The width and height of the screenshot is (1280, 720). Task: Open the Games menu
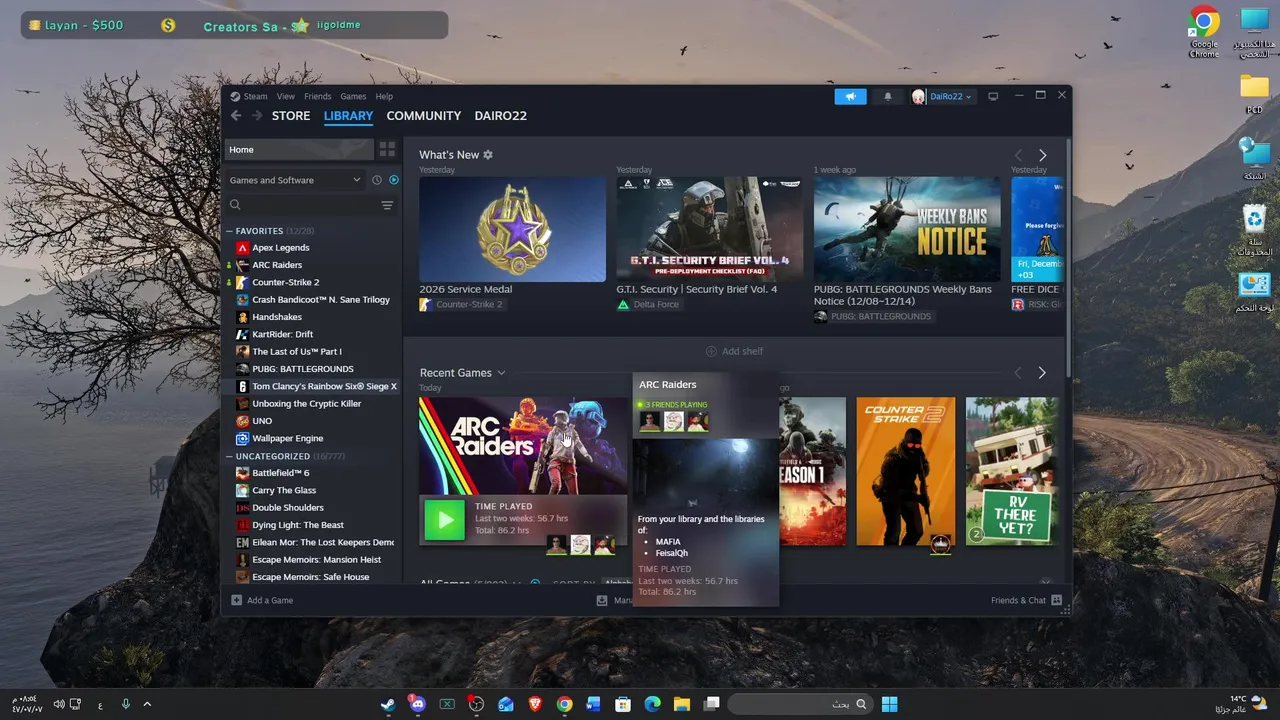353,97
